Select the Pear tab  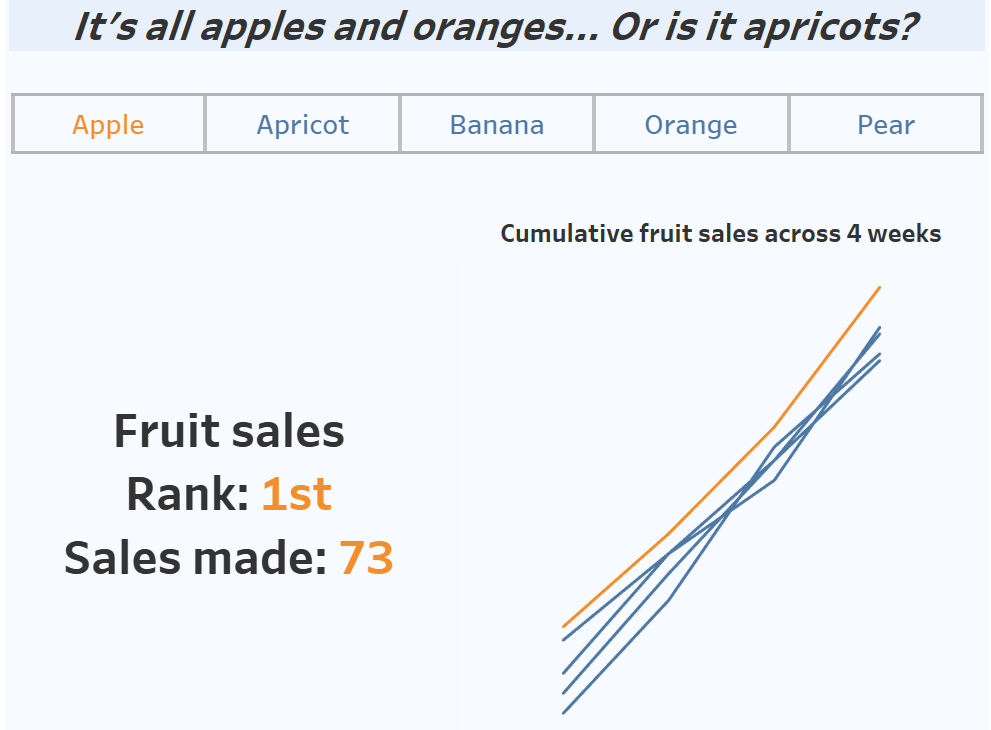click(x=886, y=125)
